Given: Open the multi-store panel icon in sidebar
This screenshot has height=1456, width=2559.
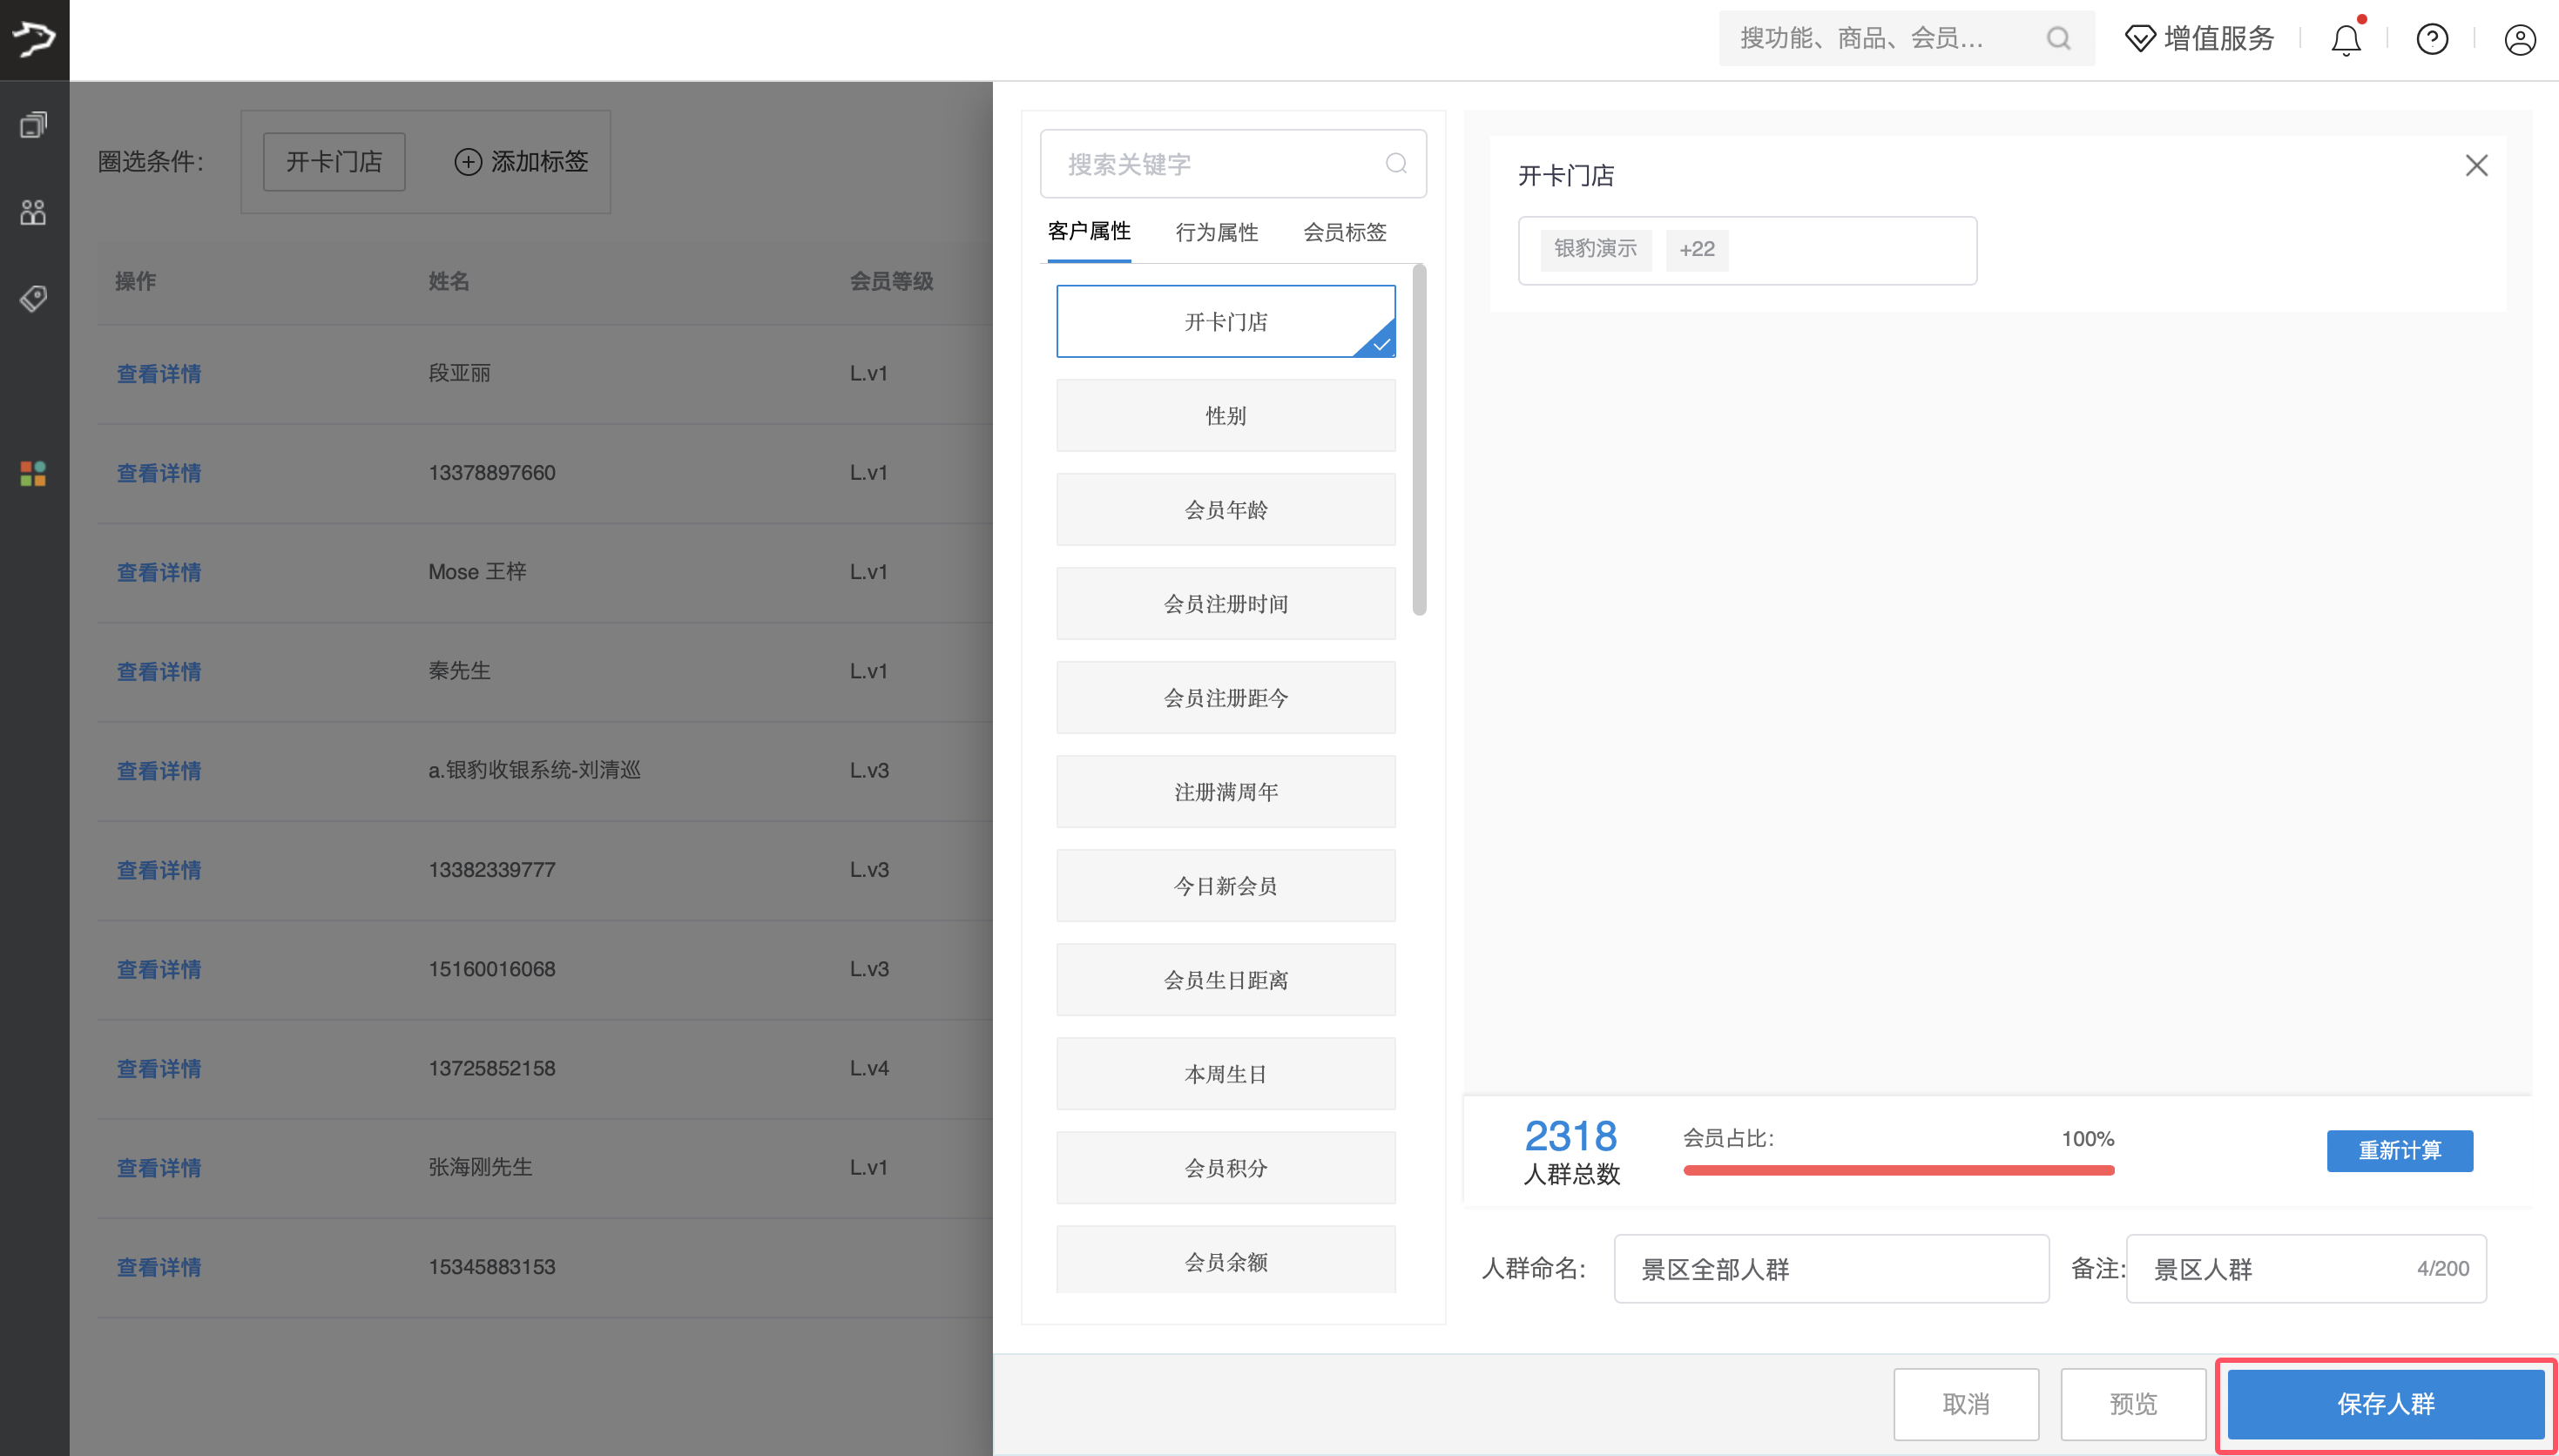Looking at the screenshot, I should [x=33, y=123].
